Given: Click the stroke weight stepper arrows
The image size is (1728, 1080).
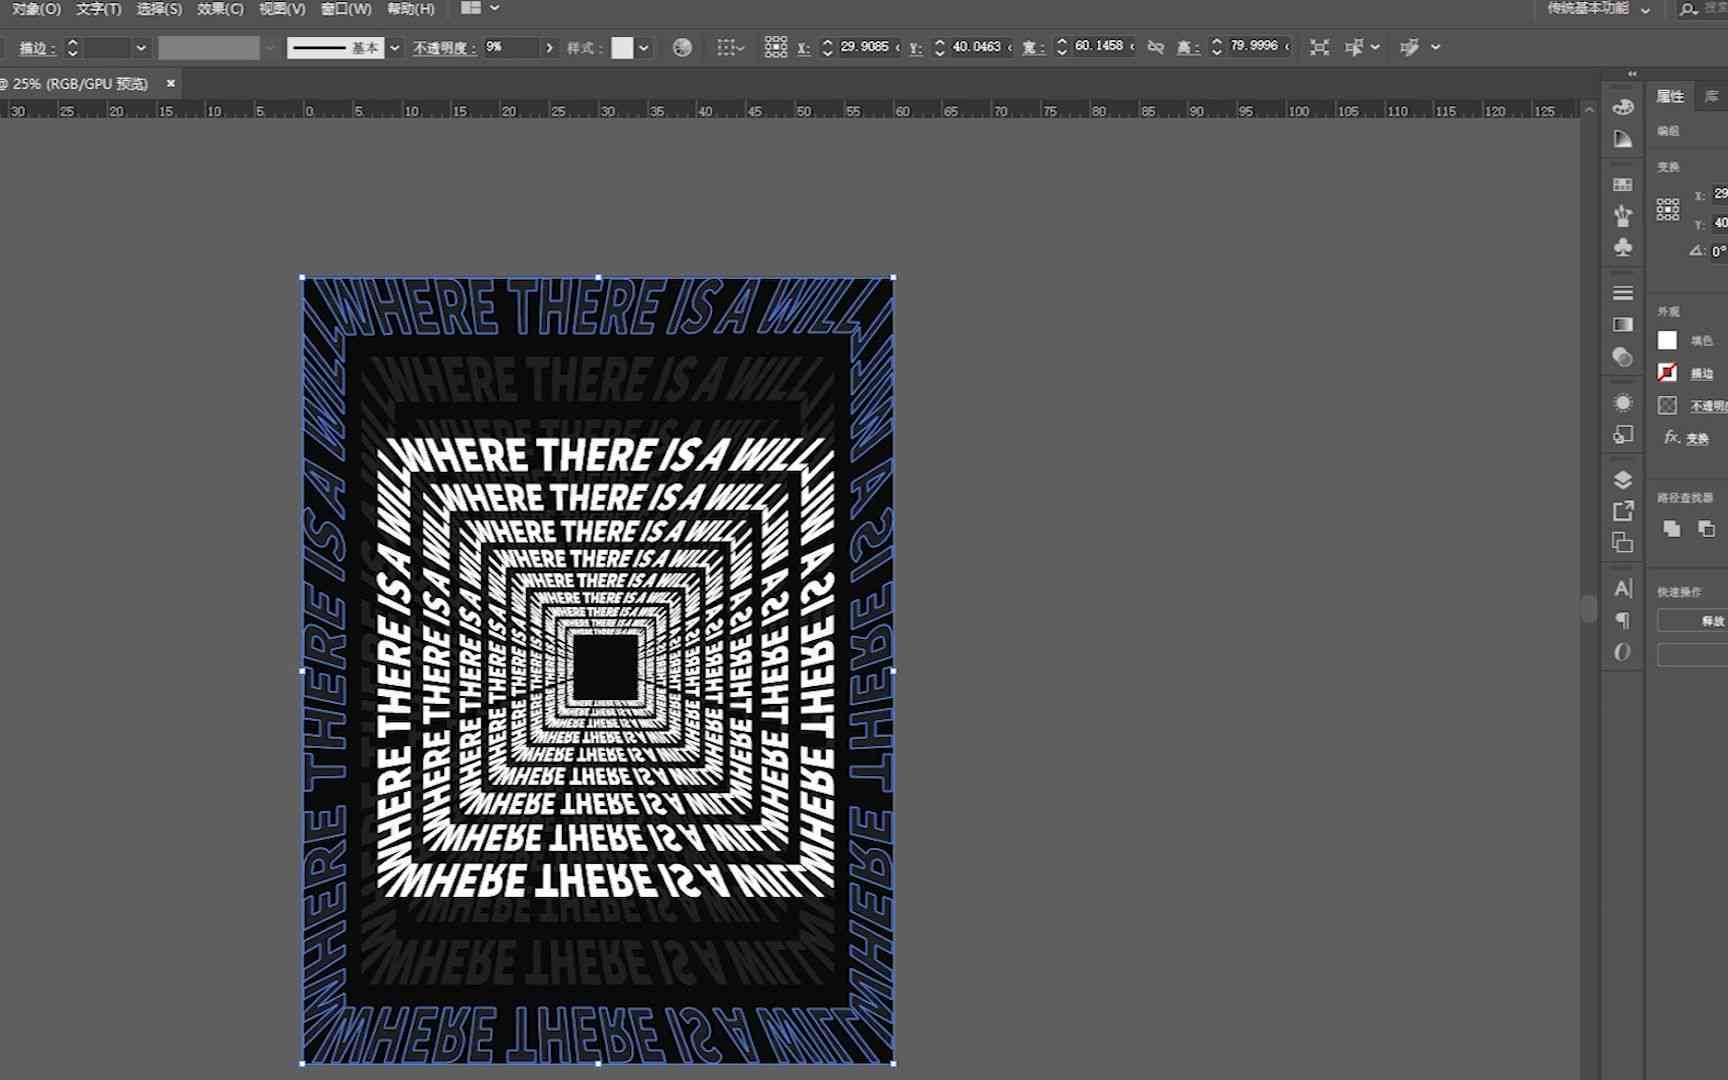Looking at the screenshot, I should pyautogui.click(x=72, y=47).
